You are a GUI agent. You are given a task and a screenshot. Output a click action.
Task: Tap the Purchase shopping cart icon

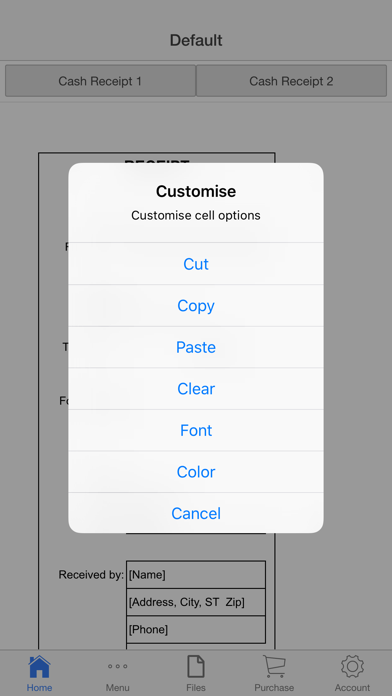pos(274,667)
